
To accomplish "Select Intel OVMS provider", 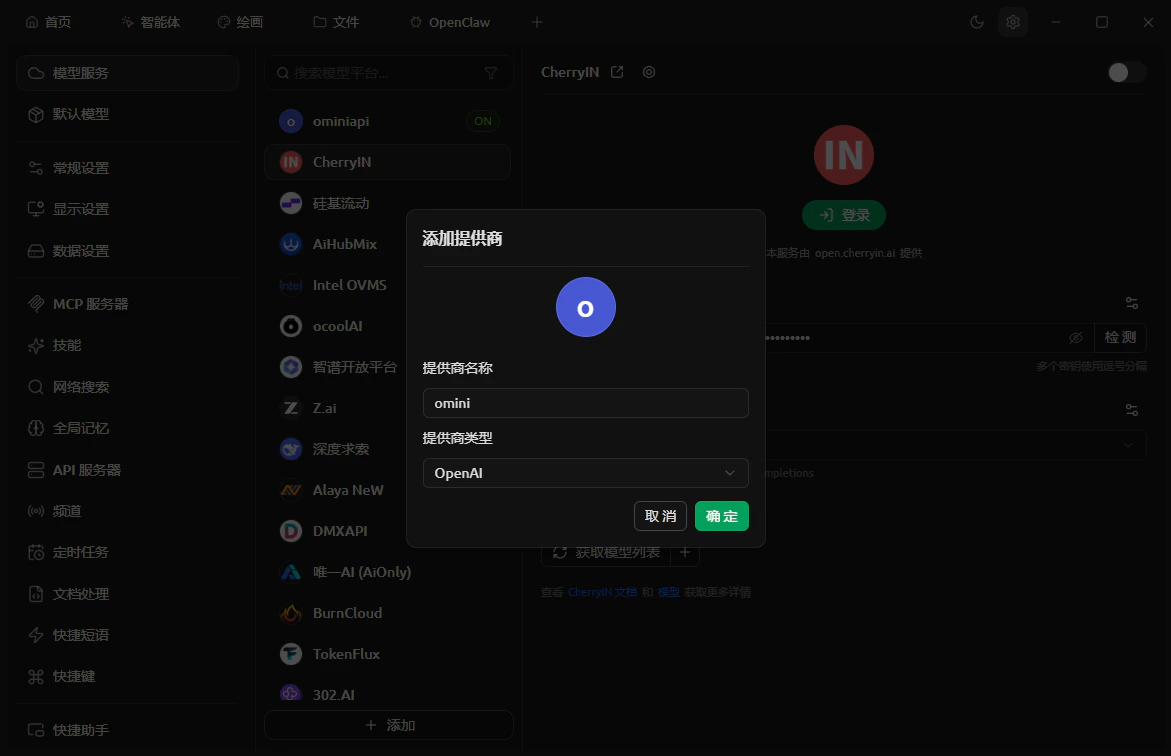I will tap(388, 285).
